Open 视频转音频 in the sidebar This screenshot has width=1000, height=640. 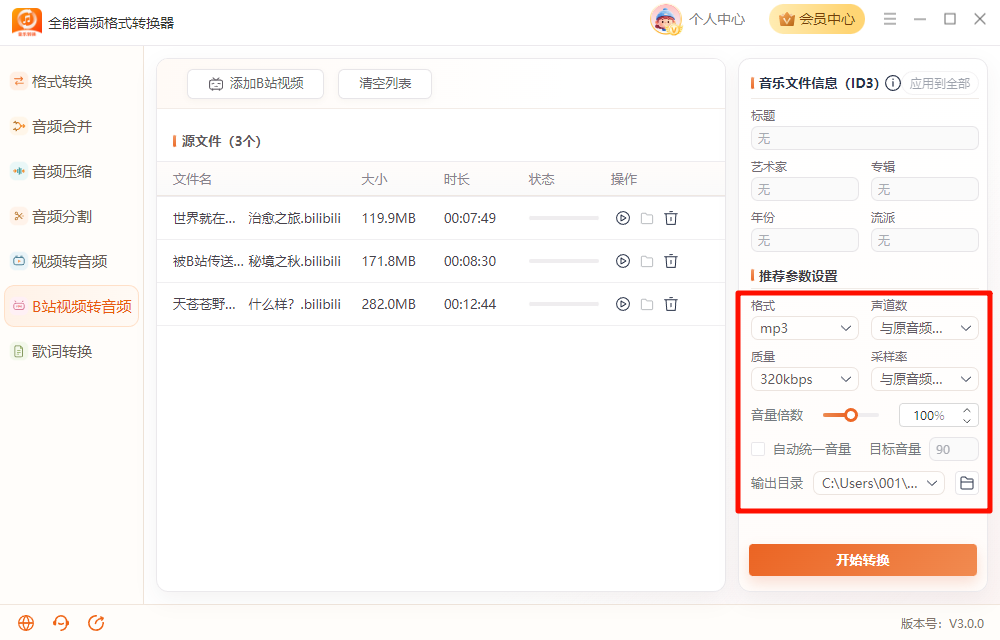tap(70, 261)
